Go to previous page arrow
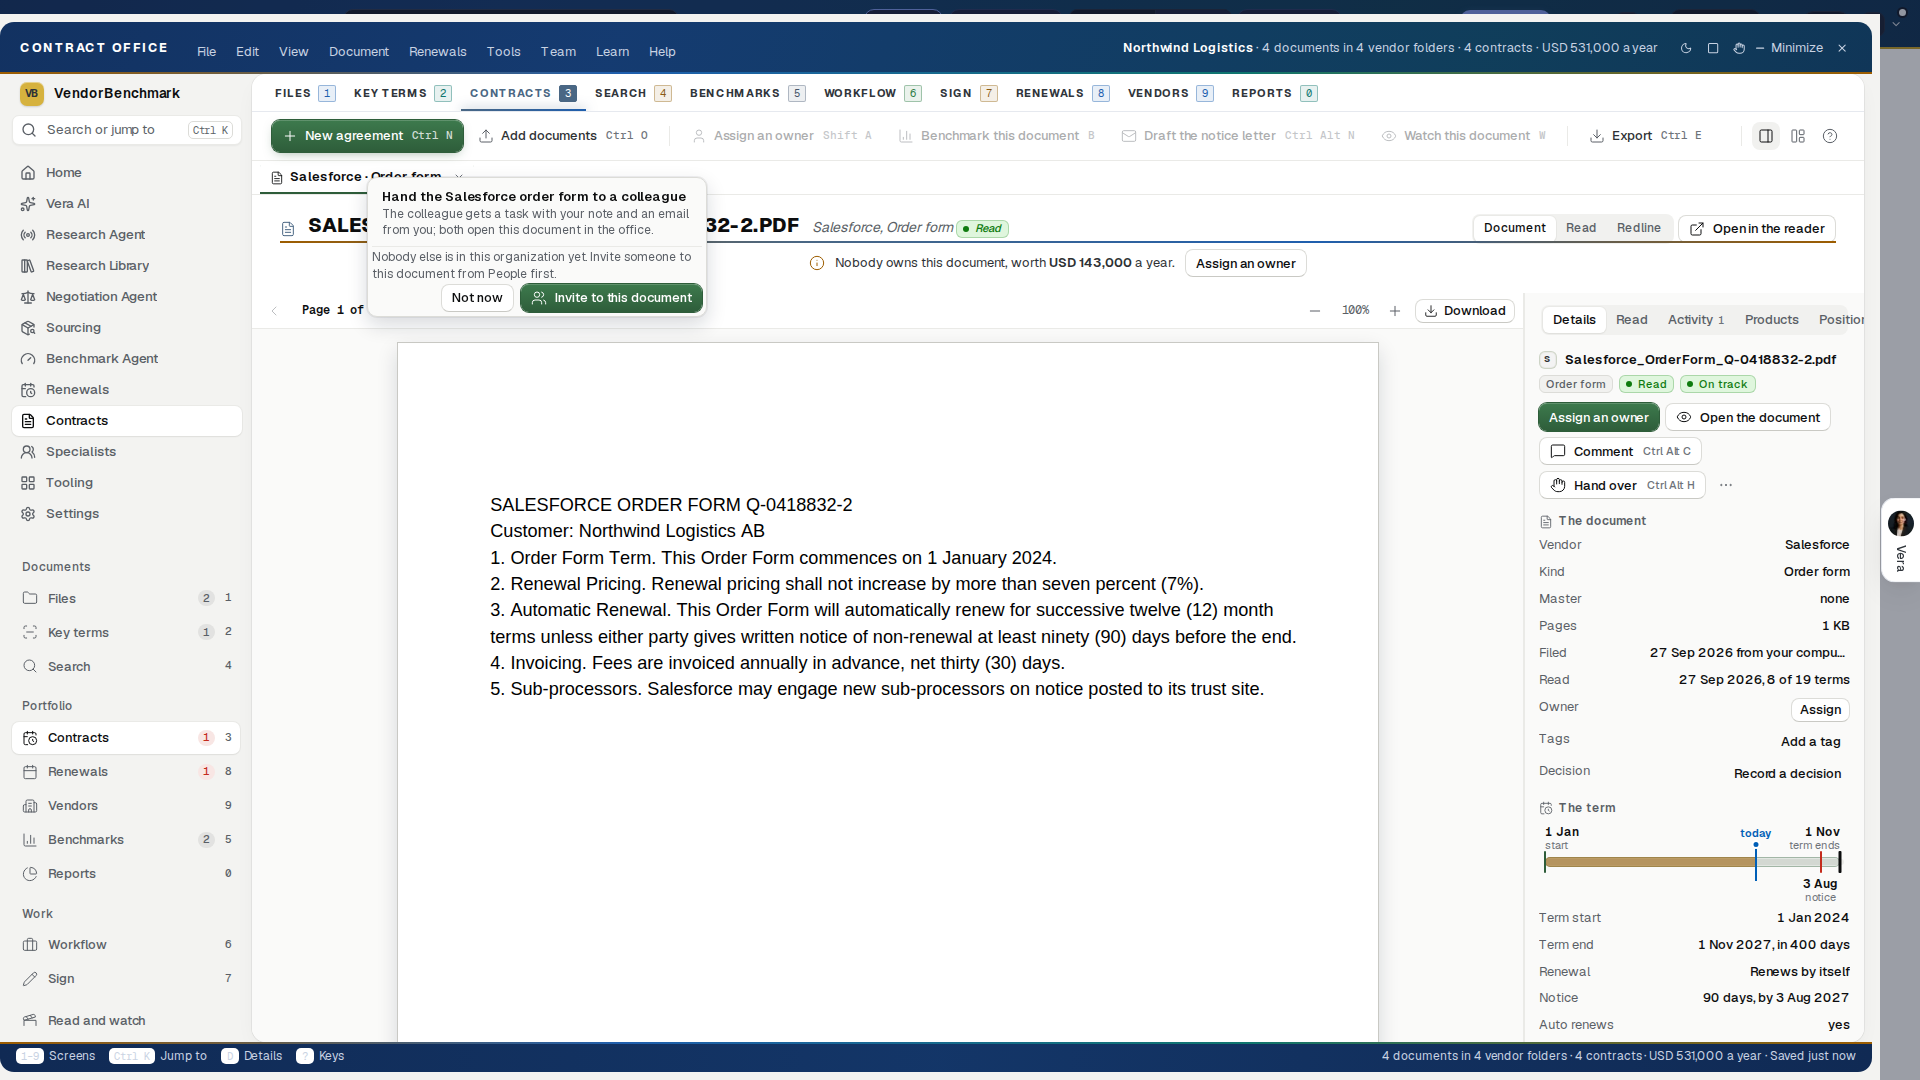The height and width of the screenshot is (1080, 1920). 275,311
